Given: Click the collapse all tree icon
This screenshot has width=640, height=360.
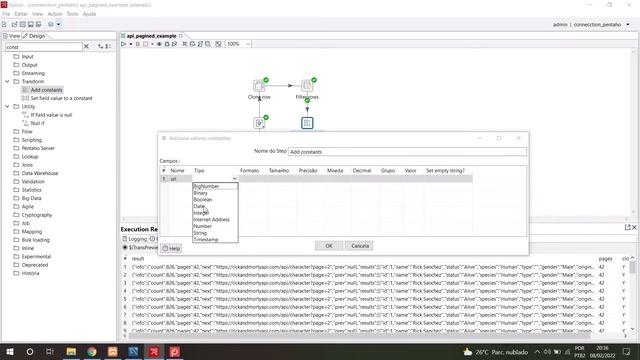Looking at the screenshot, I should point(108,47).
